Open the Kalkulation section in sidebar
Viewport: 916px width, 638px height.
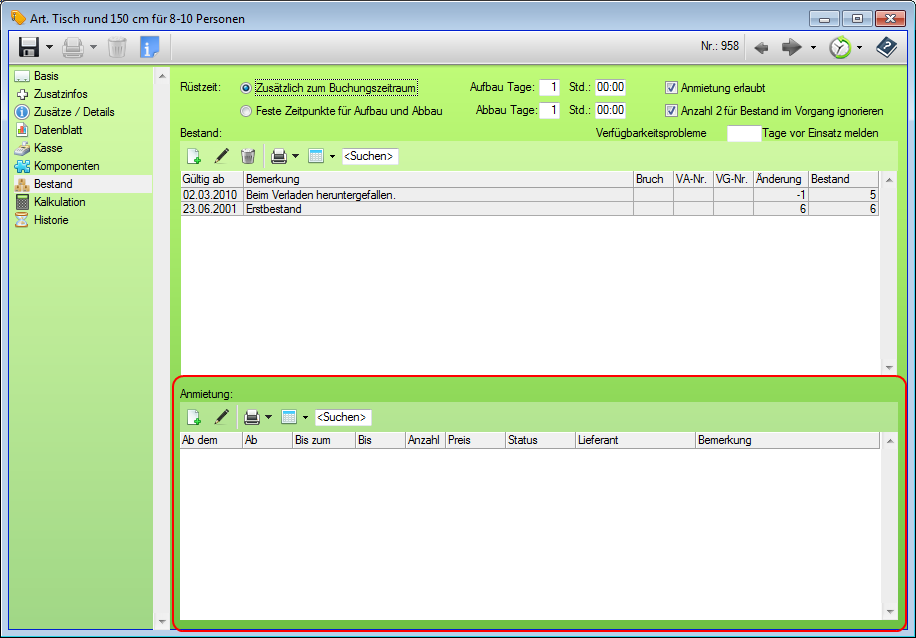(x=59, y=202)
